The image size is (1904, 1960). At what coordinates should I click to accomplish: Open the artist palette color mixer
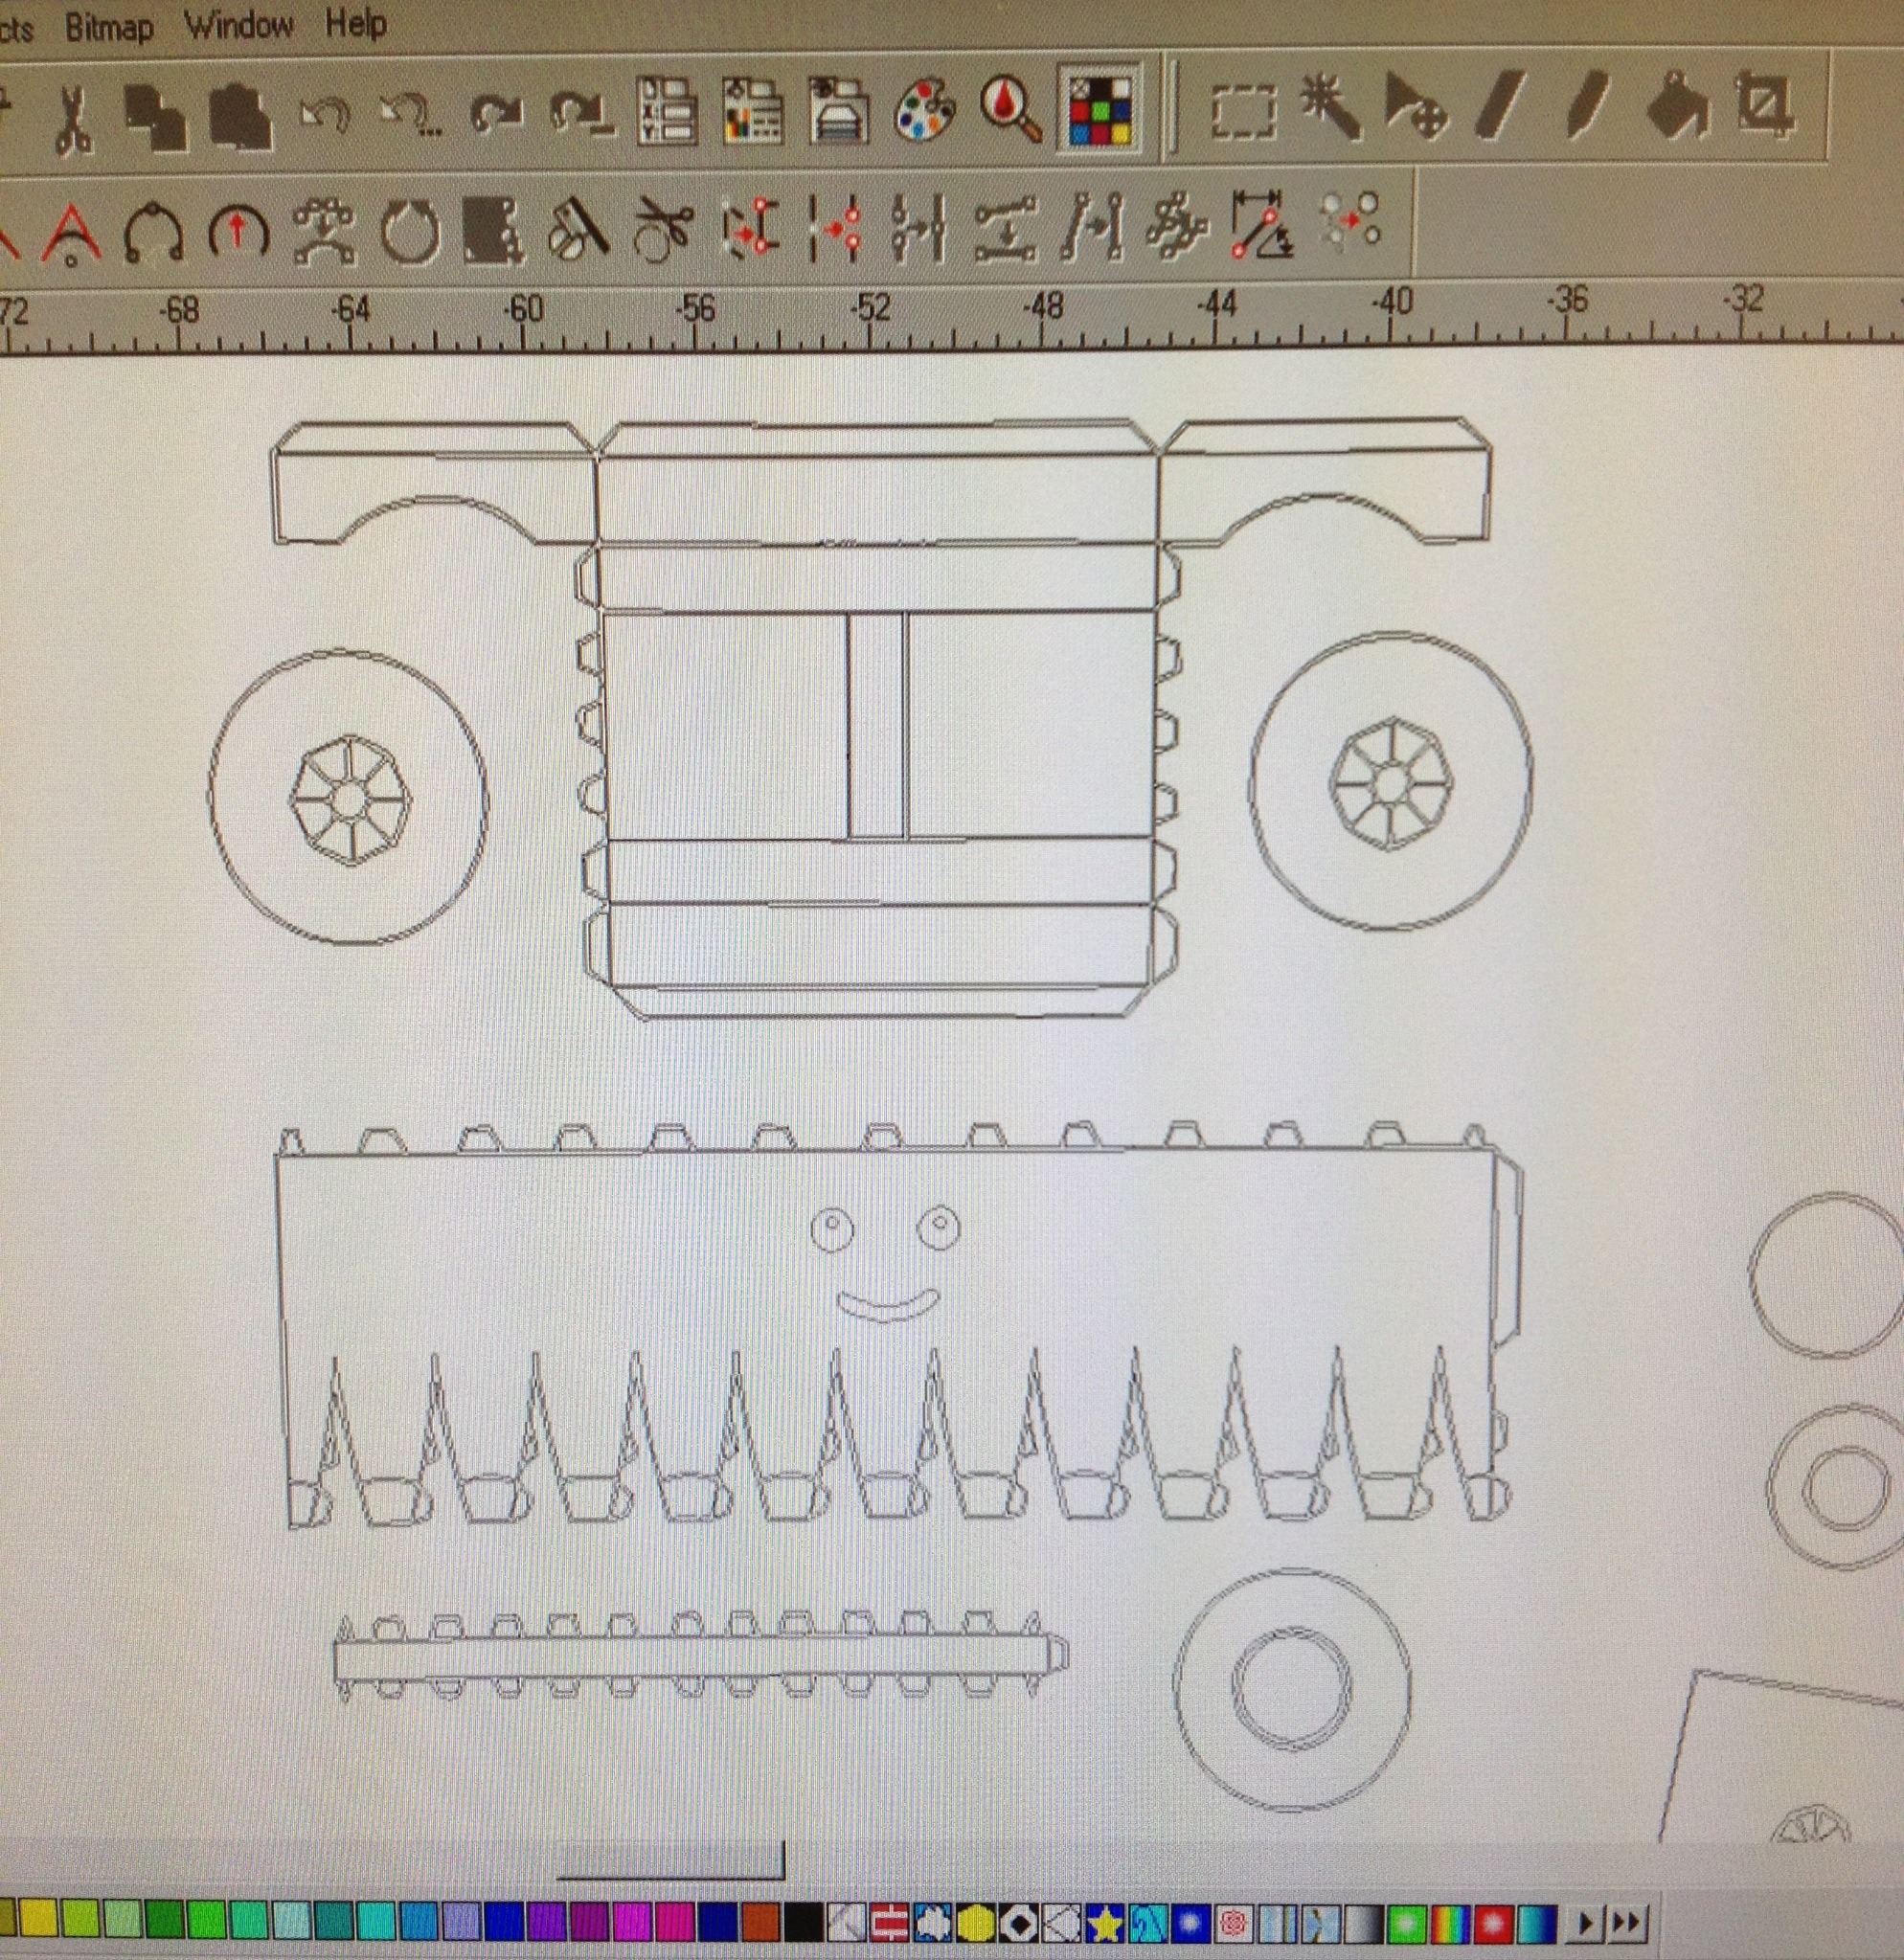click(925, 110)
